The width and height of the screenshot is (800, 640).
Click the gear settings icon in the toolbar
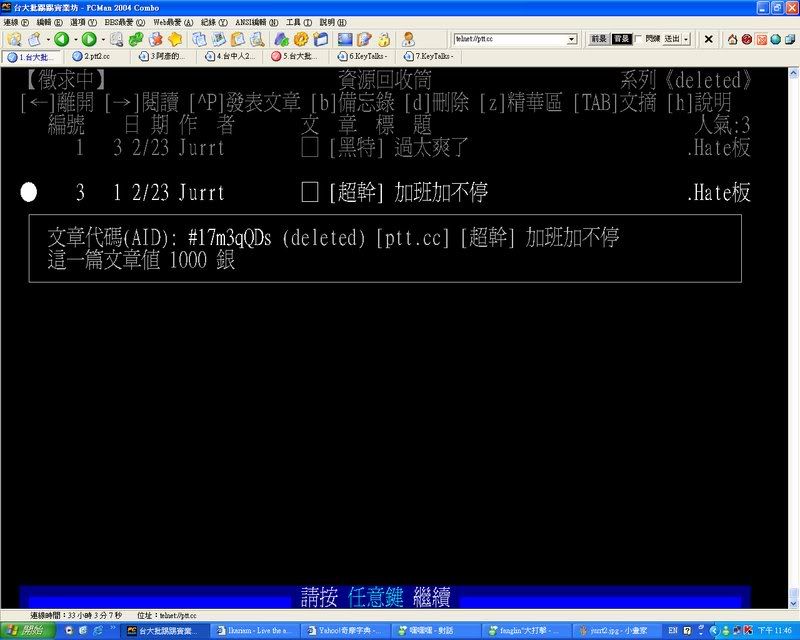coord(301,39)
